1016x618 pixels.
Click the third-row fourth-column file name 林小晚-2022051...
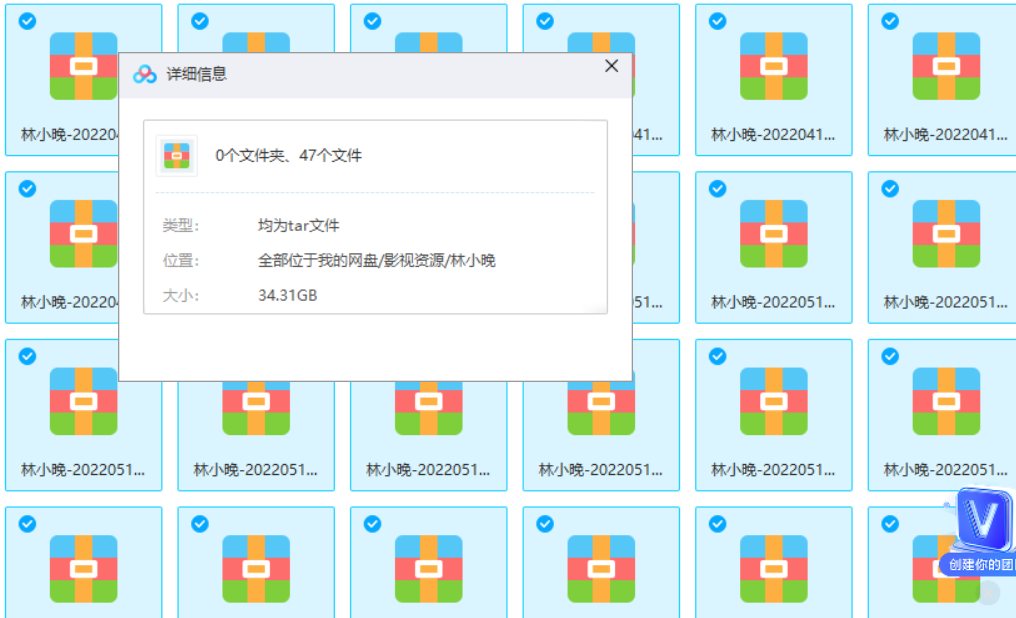point(600,470)
